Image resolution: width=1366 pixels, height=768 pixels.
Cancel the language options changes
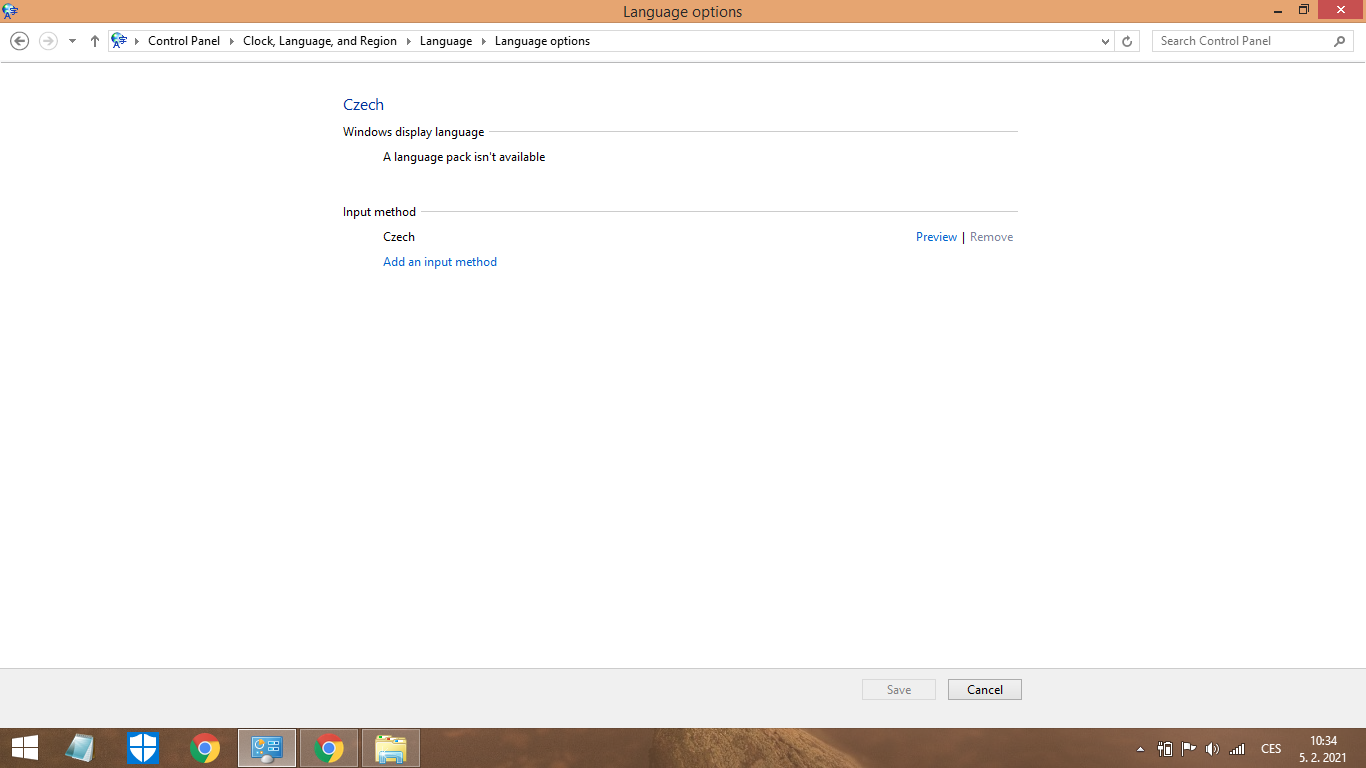pyautogui.click(x=985, y=690)
